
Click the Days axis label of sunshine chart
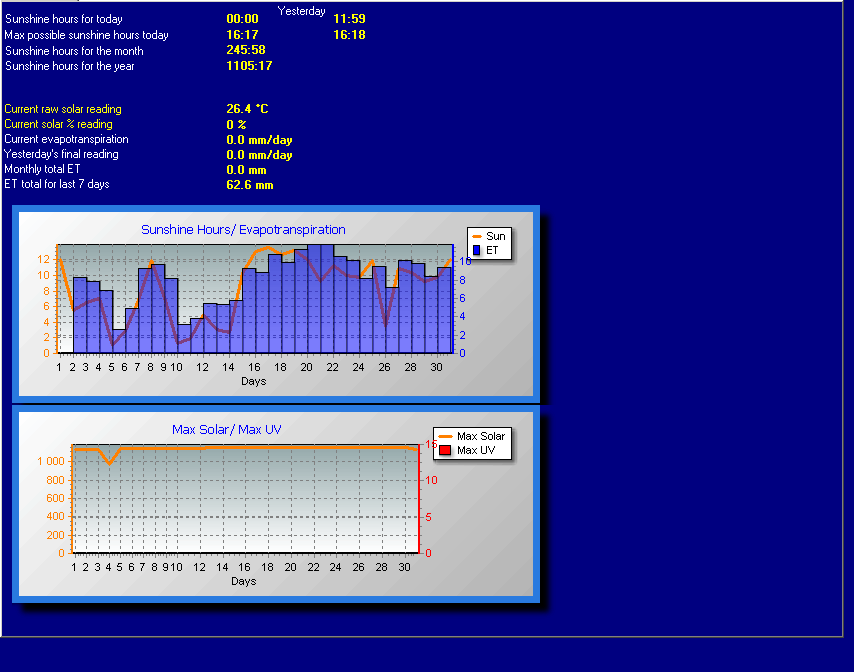[253, 381]
